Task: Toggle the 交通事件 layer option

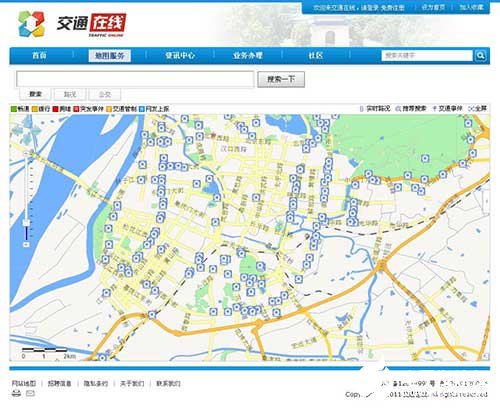Action: coord(447,108)
